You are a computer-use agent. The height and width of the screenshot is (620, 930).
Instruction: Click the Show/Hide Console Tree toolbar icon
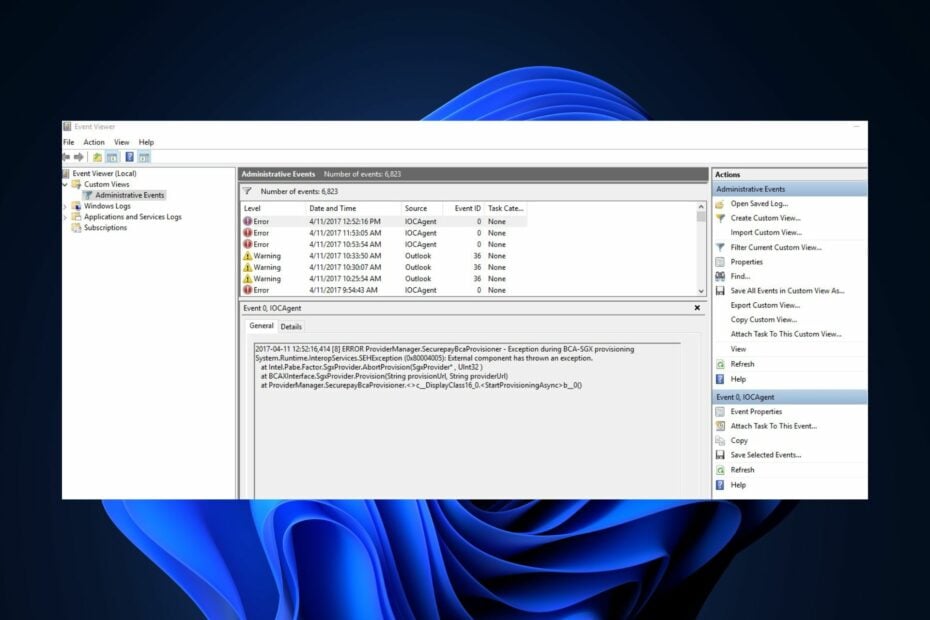coord(112,157)
